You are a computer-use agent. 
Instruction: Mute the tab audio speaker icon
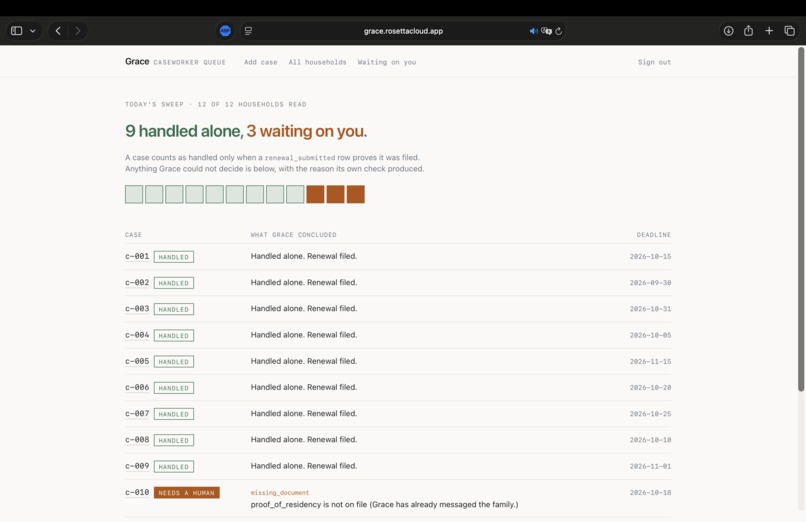coord(534,31)
